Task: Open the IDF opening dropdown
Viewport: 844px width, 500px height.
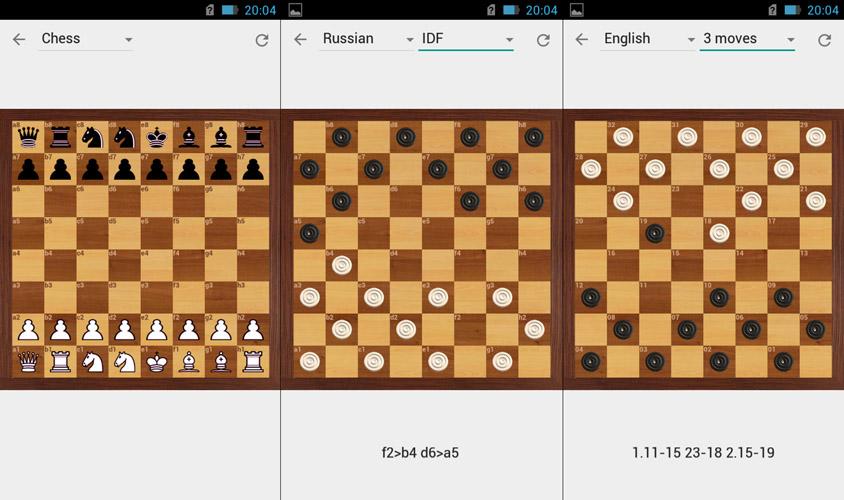Action: [x=466, y=39]
